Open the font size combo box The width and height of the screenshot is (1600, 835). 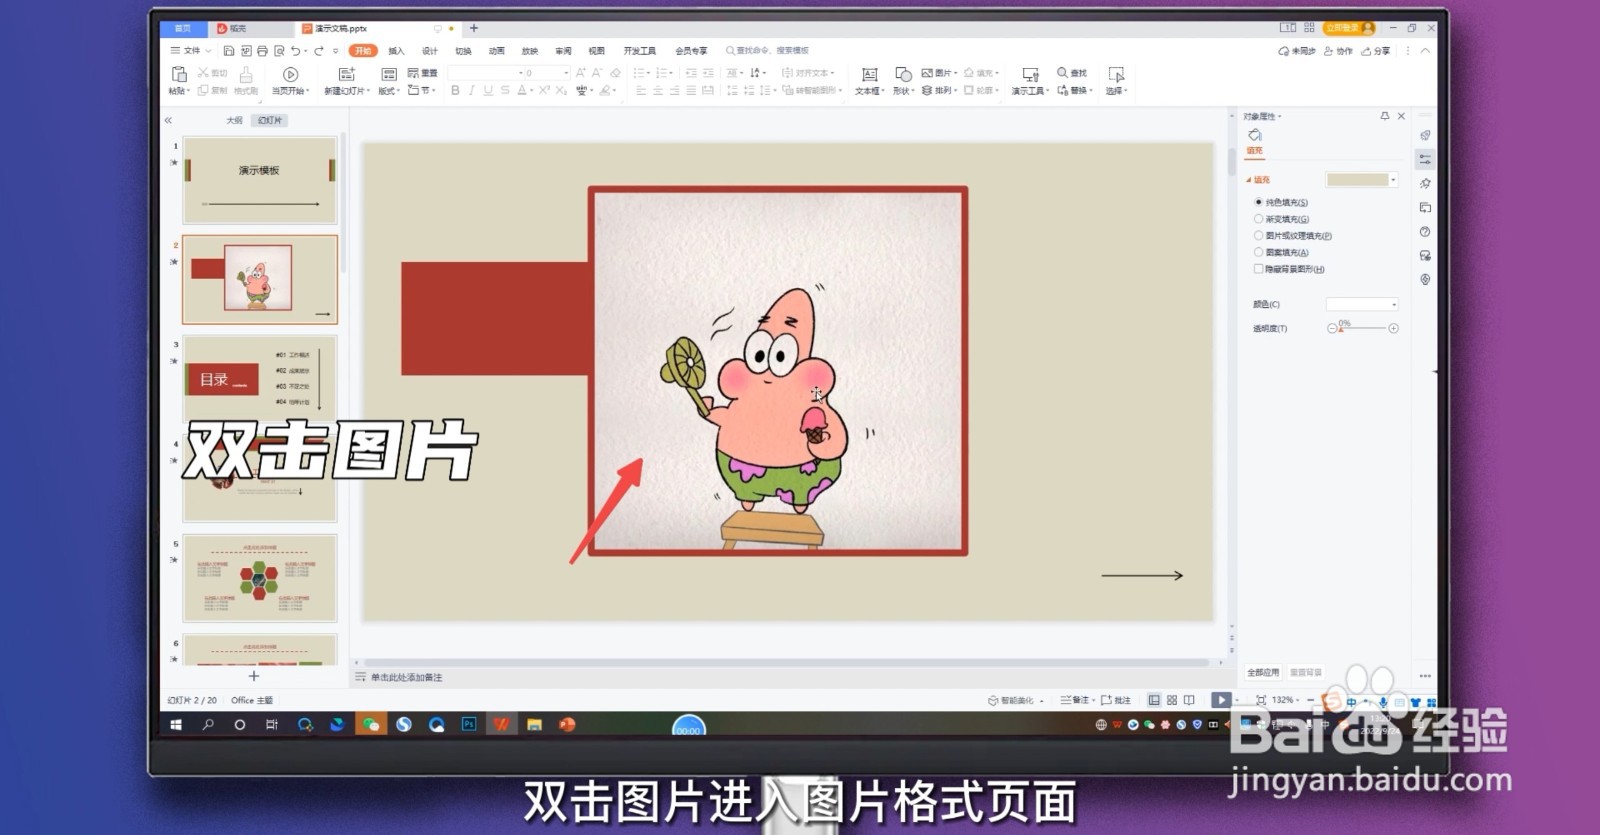point(548,73)
